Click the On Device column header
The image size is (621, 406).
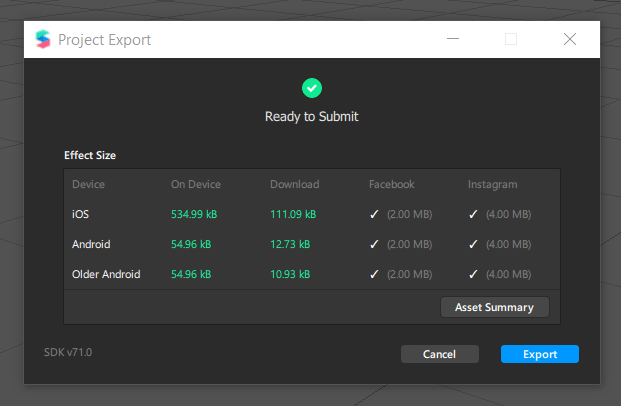coord(196,184)
